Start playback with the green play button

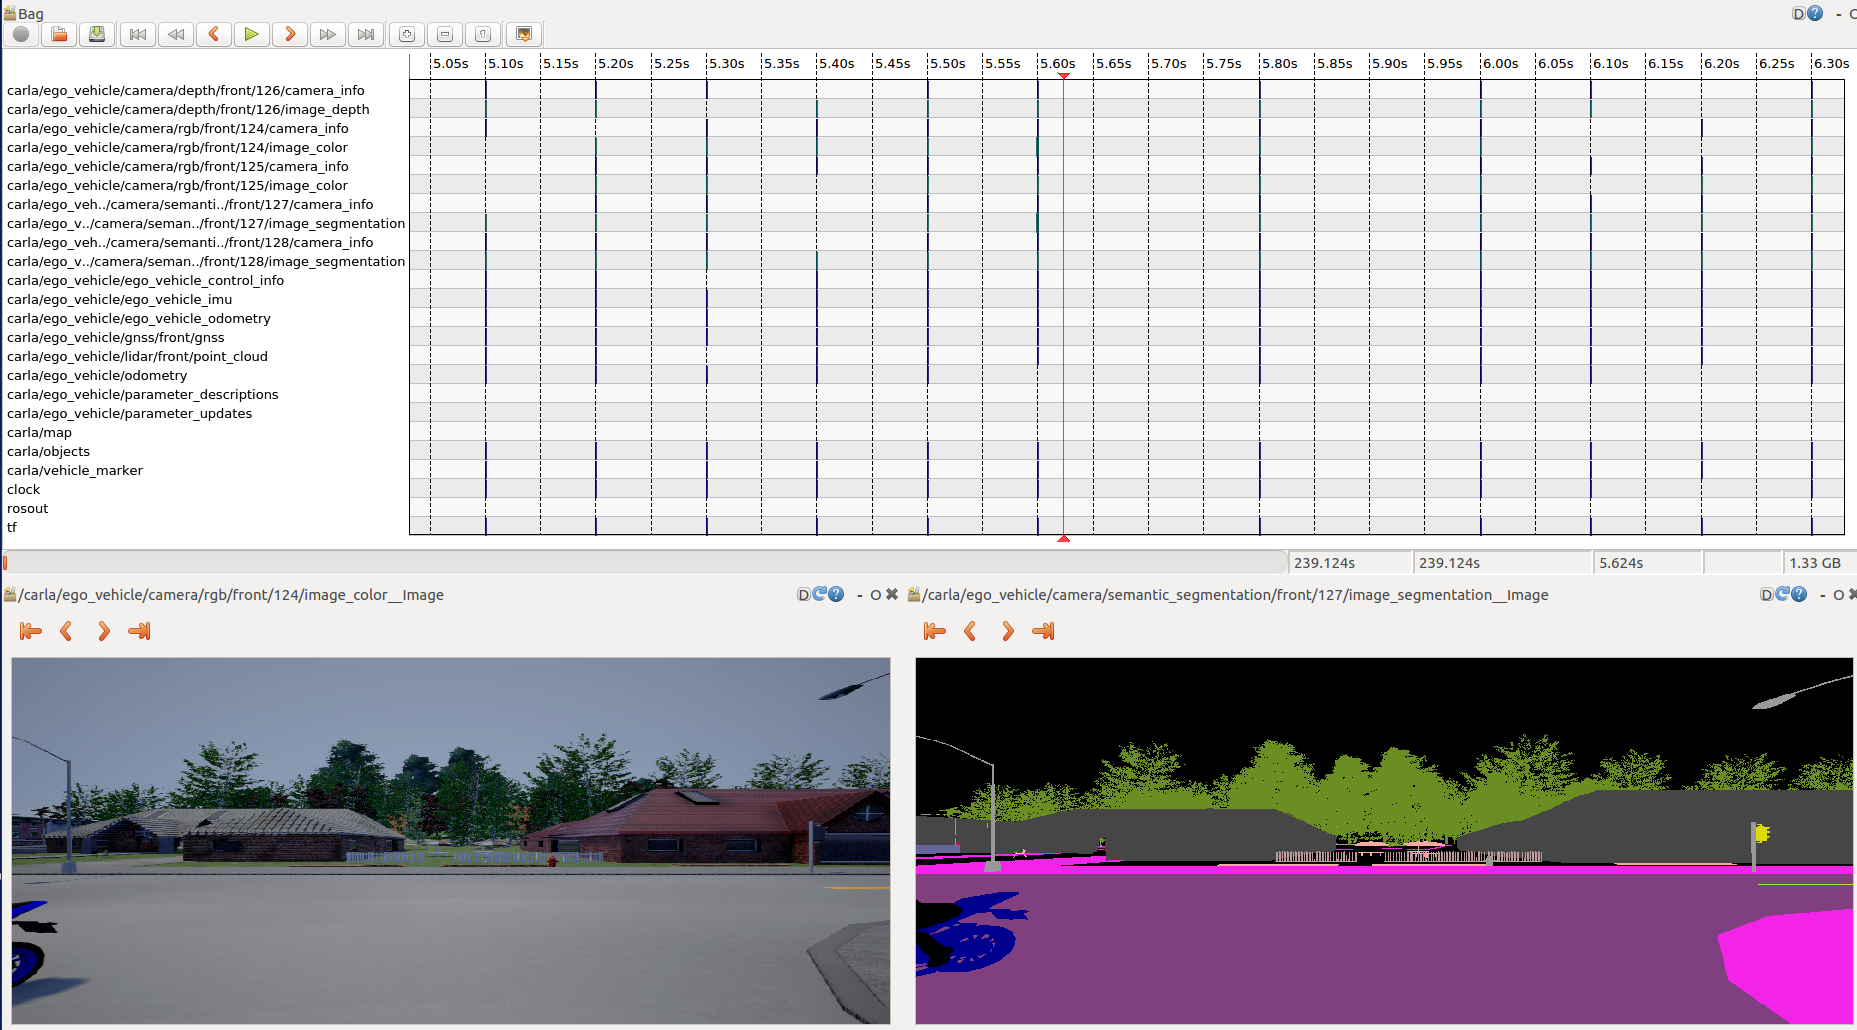point(252,34)
